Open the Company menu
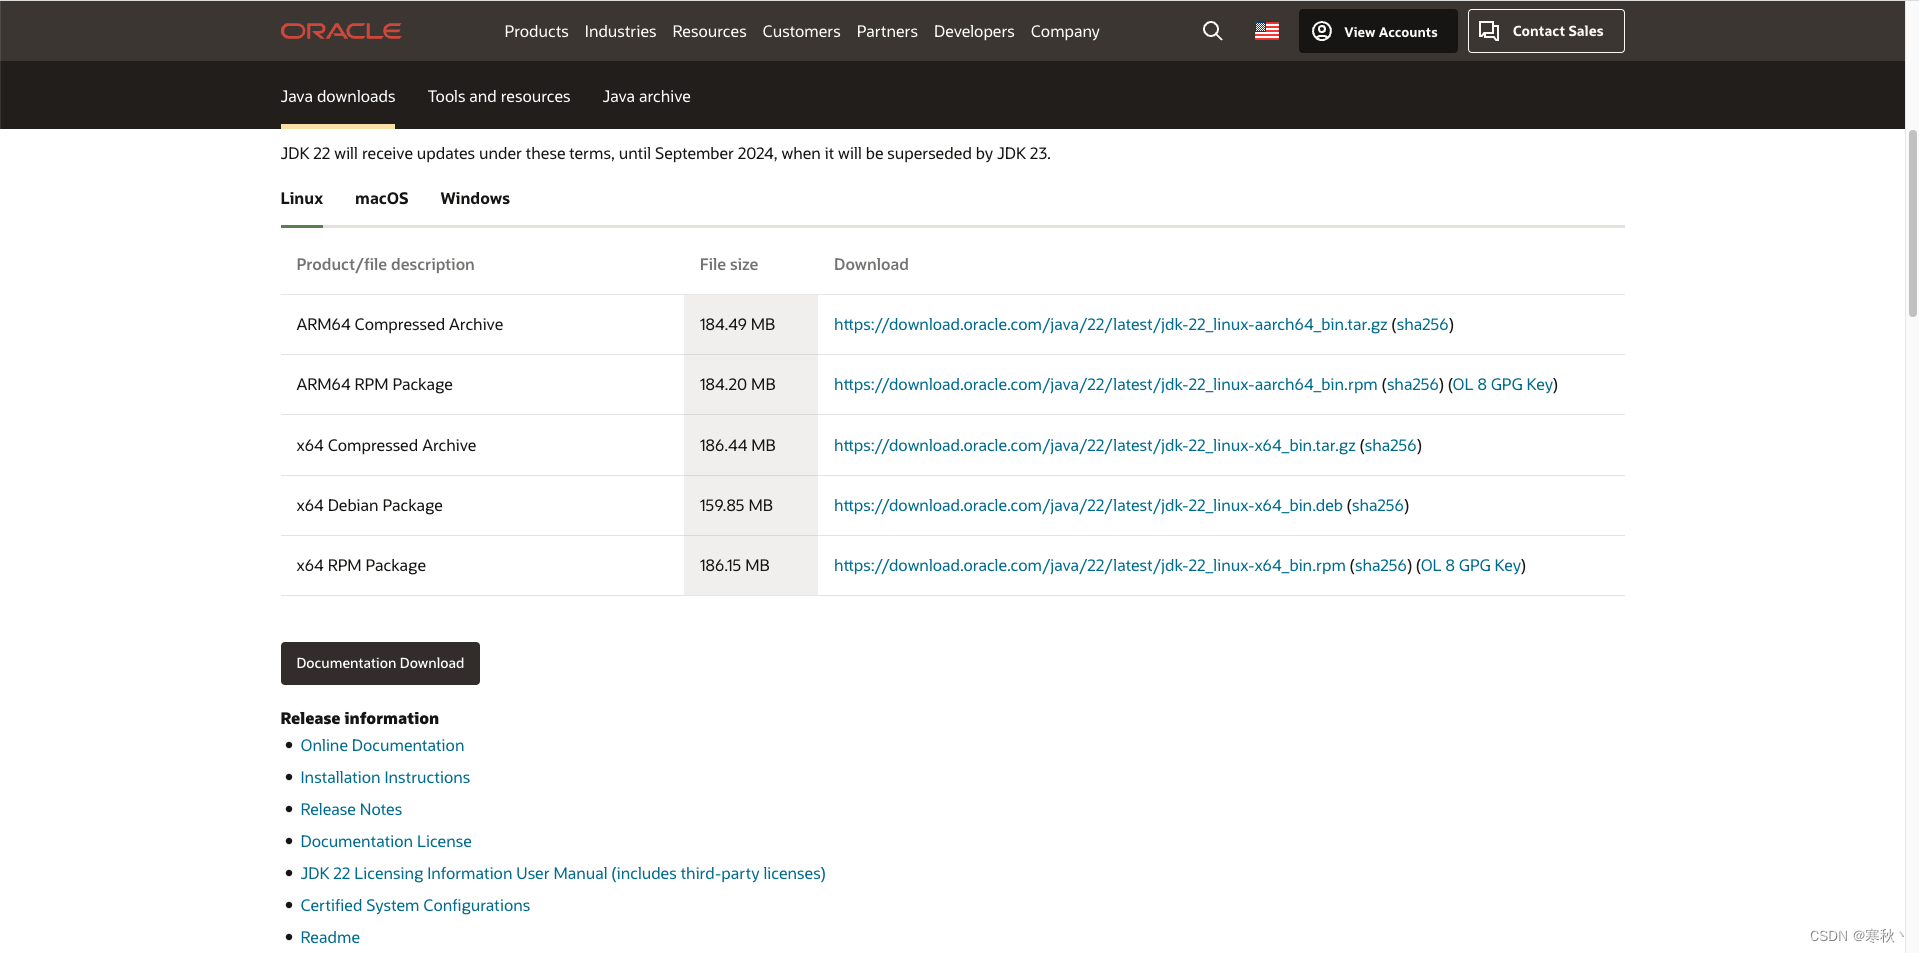 tap(1065, 31)
